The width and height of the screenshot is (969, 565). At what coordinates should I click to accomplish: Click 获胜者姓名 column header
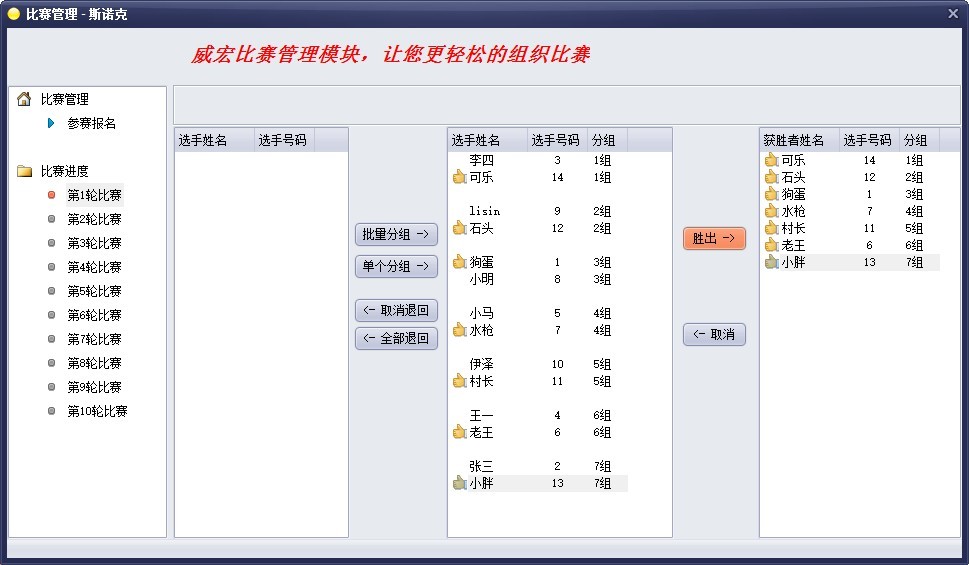799,140
